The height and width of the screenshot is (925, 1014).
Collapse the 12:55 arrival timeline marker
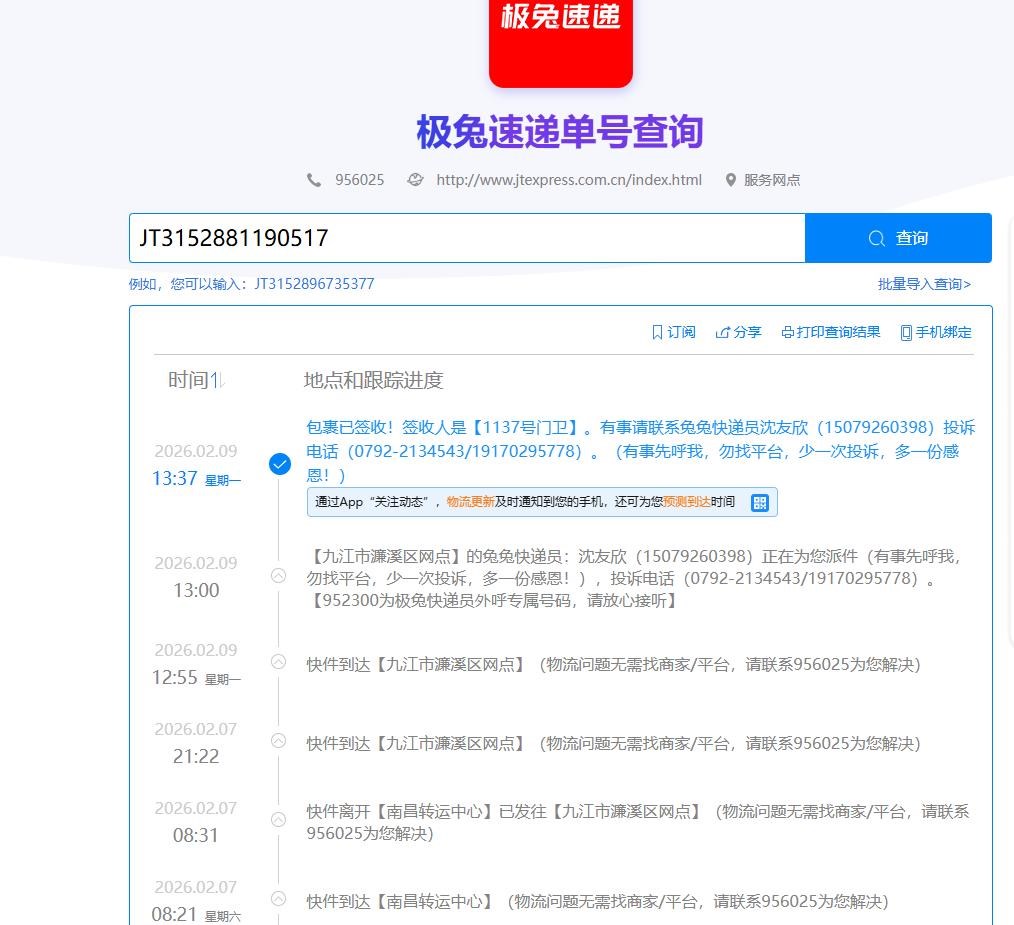(x=279, y=662)
